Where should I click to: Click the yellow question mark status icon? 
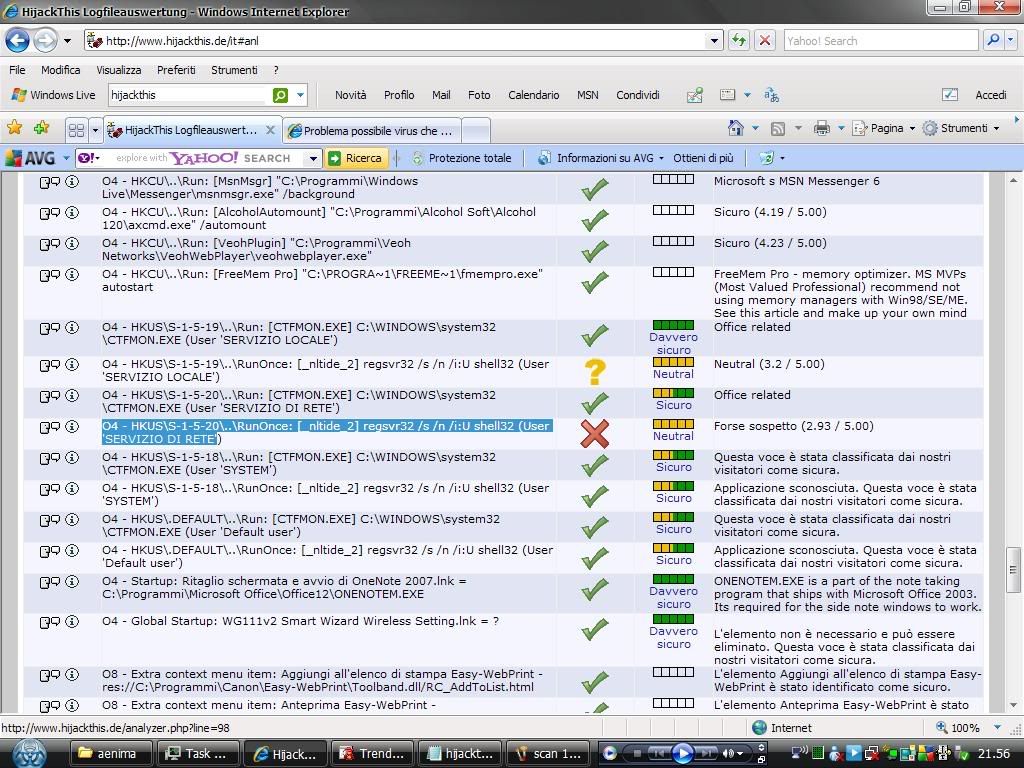pyautogui.click(x=594, y=372)
